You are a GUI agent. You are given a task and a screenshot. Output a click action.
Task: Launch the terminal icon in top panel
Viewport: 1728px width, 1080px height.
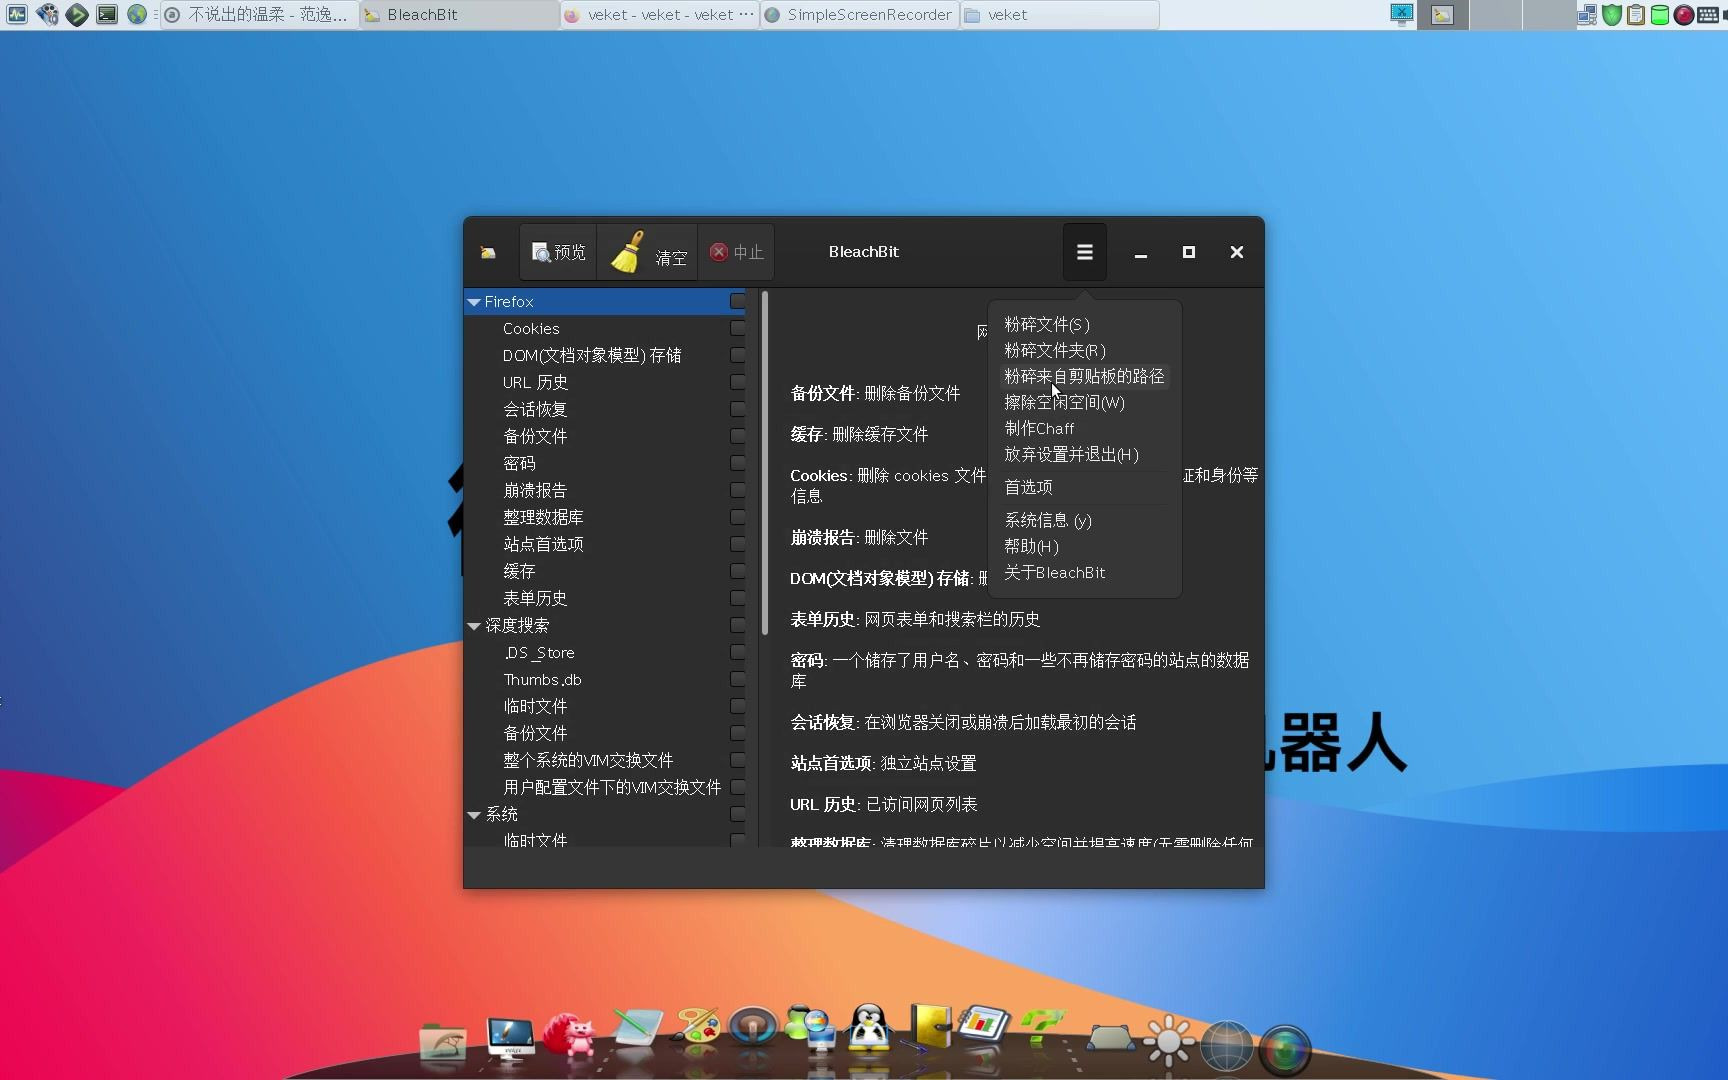pos(107,14)
